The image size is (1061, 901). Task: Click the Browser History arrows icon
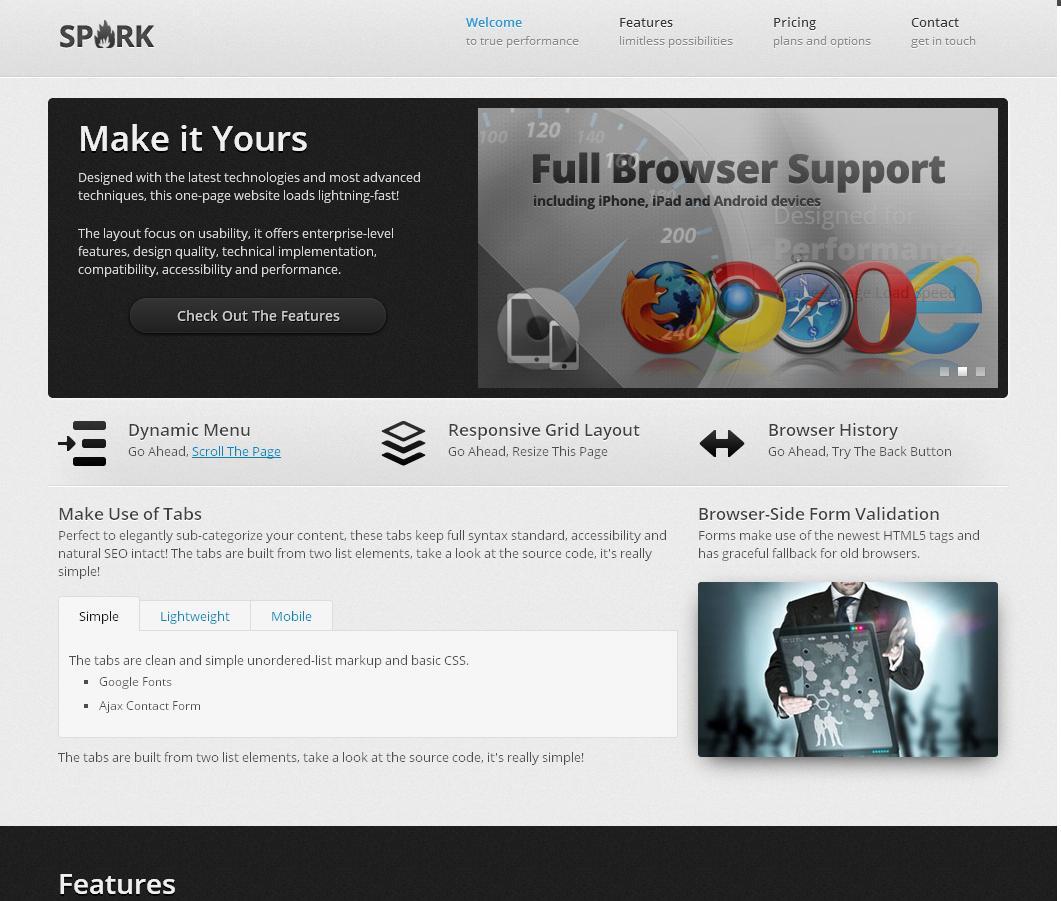tap(721, 444)
